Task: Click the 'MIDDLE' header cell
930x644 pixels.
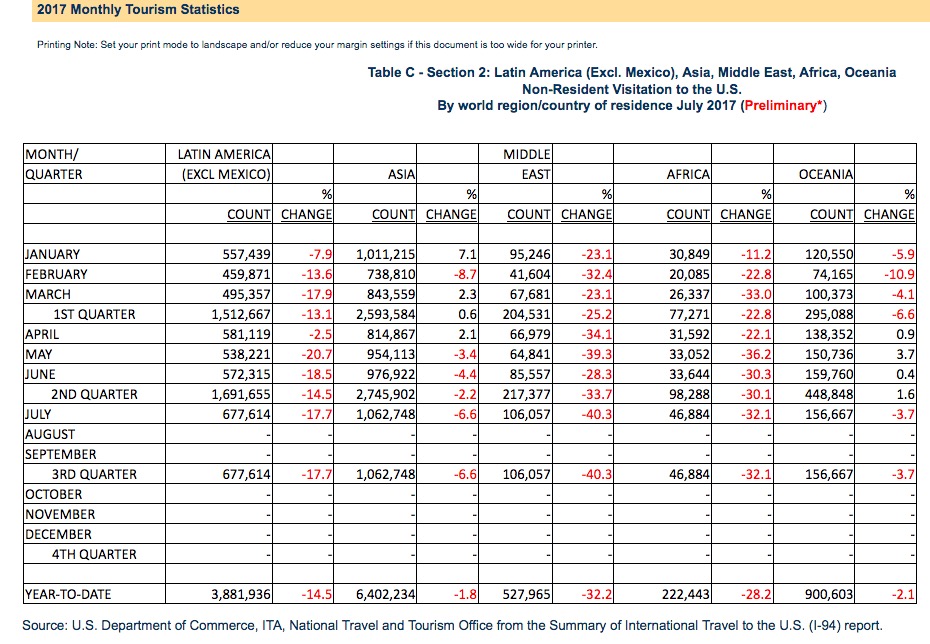Action: coord(527,154)
